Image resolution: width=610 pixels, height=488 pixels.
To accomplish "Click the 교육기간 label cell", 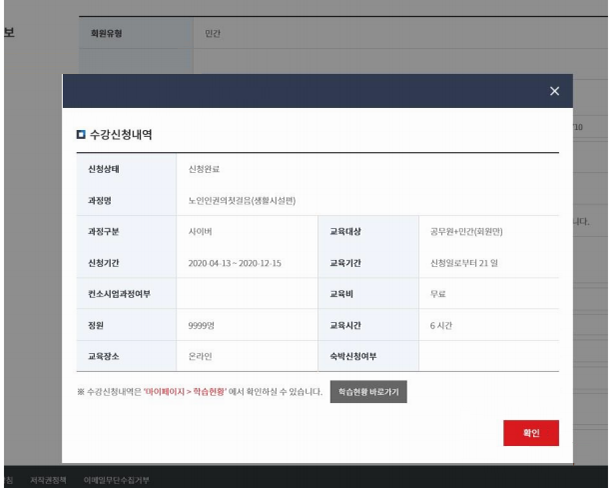I will pyautogui.click(x=368, y=263).
